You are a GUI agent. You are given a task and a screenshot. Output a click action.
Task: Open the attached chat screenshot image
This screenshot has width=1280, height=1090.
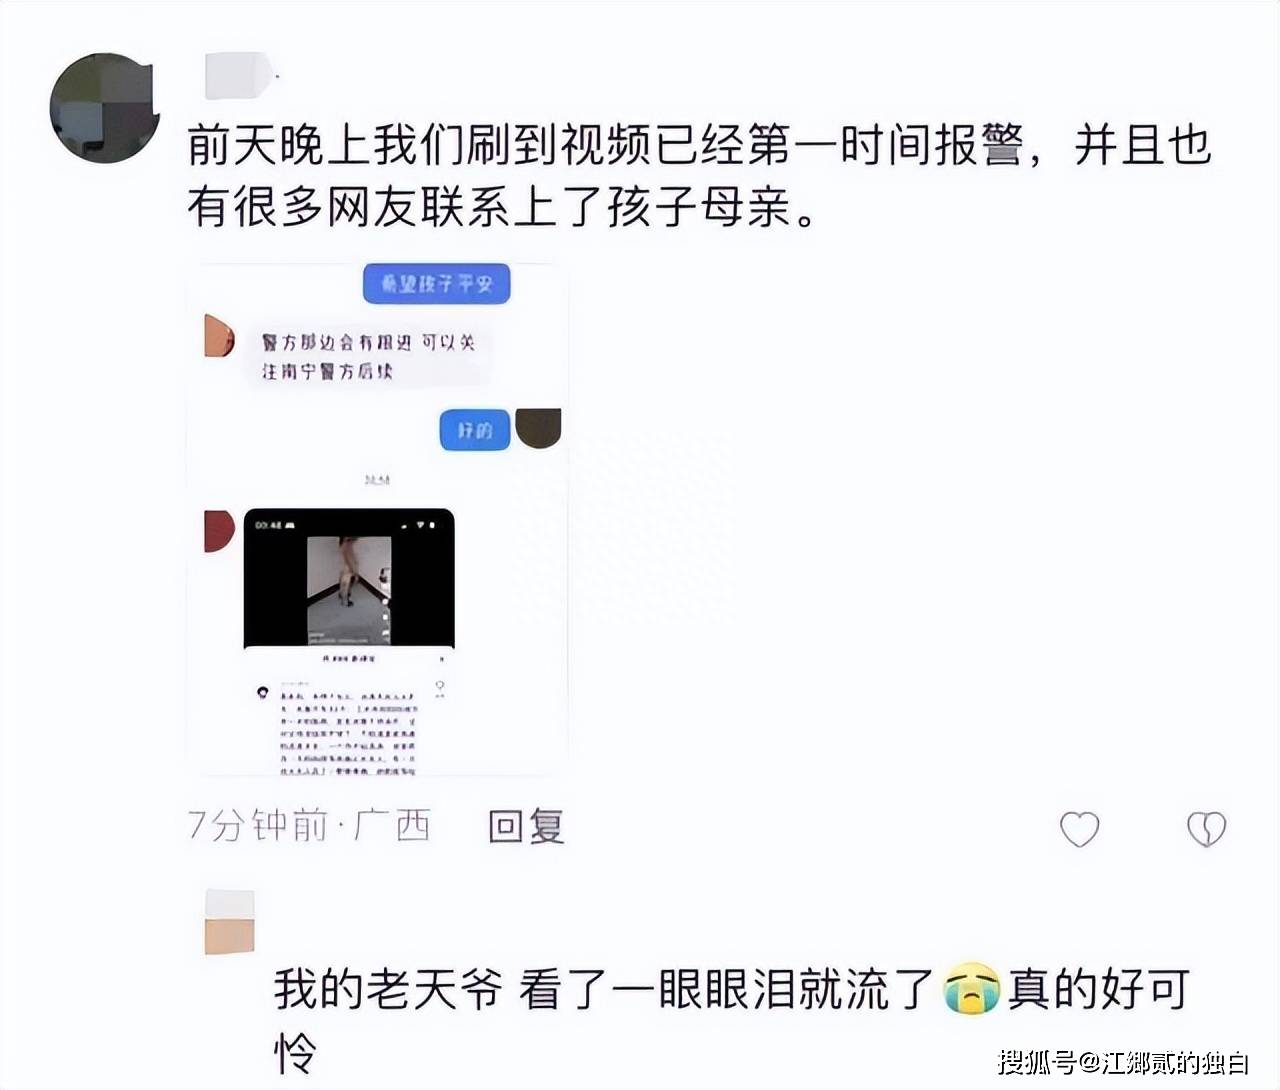(378, 519)
